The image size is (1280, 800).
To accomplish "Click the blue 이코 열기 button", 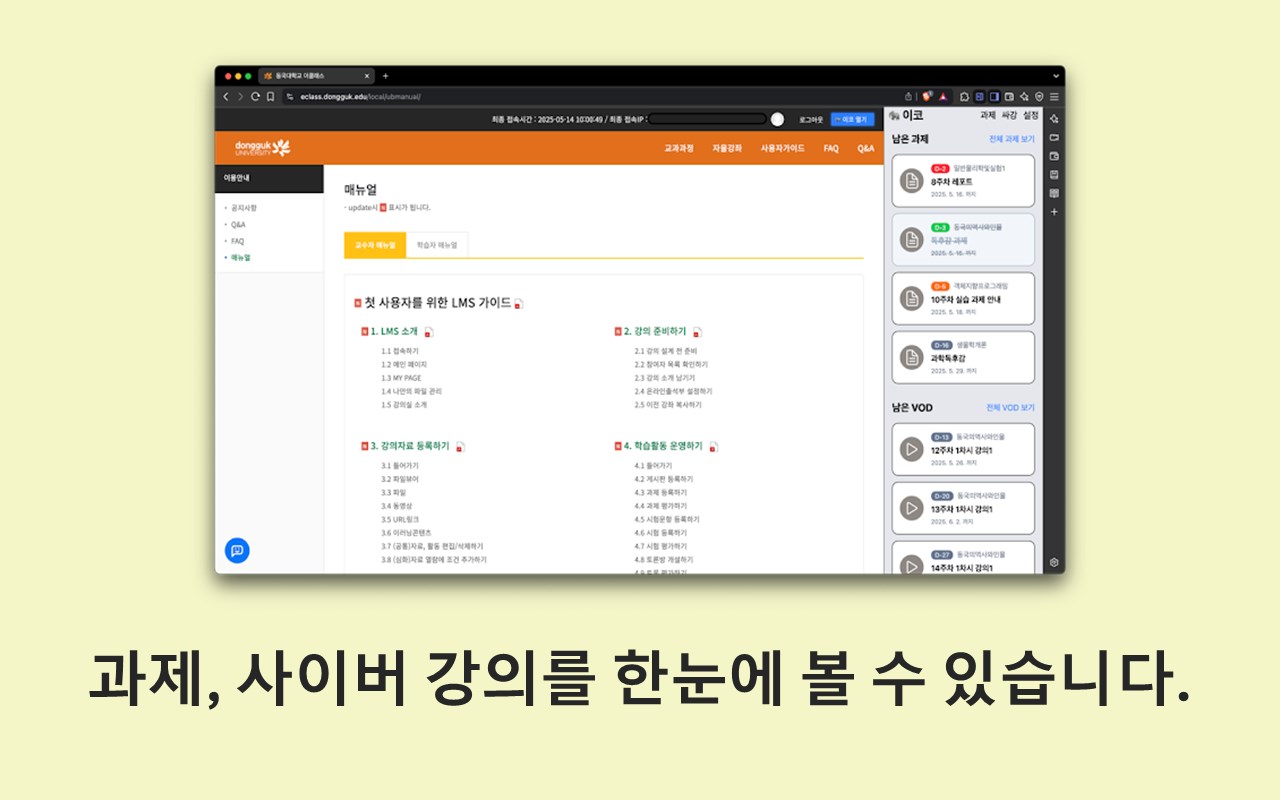I will (850, 118).
